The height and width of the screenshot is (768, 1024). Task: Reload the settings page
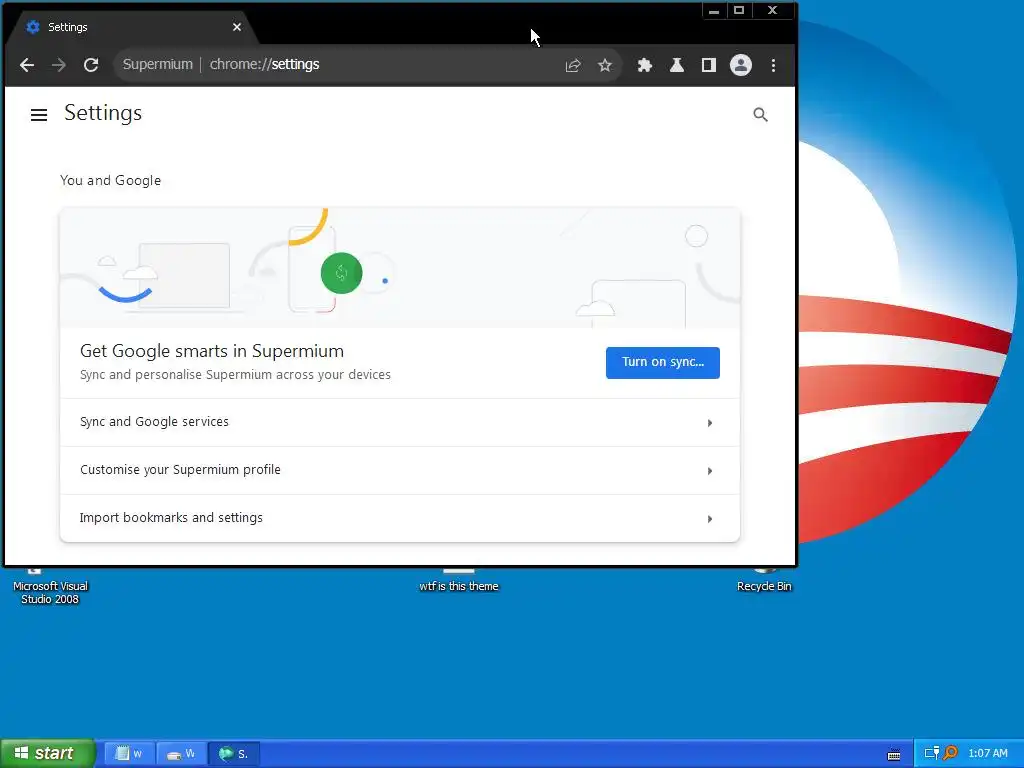pos(91,65)
